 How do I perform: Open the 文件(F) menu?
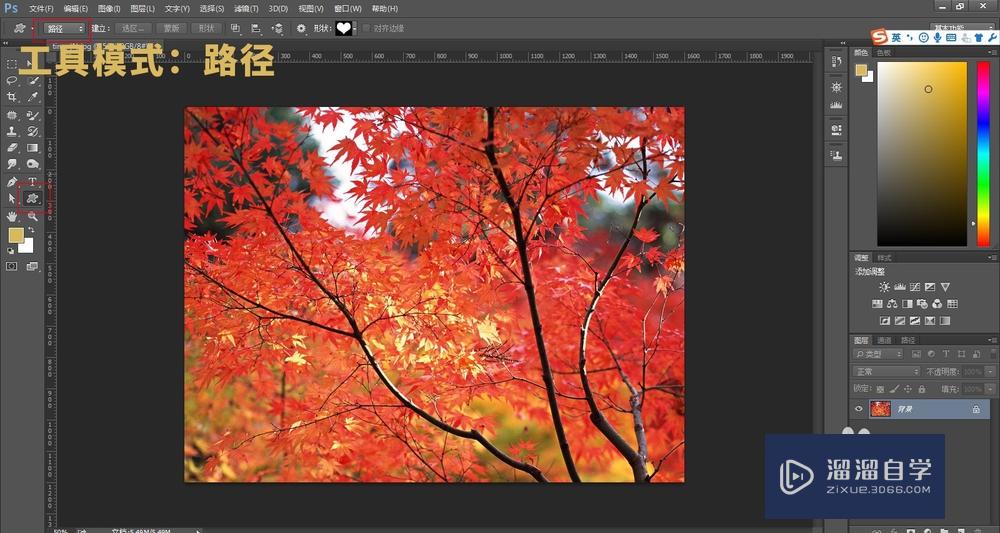click(41, 9)
